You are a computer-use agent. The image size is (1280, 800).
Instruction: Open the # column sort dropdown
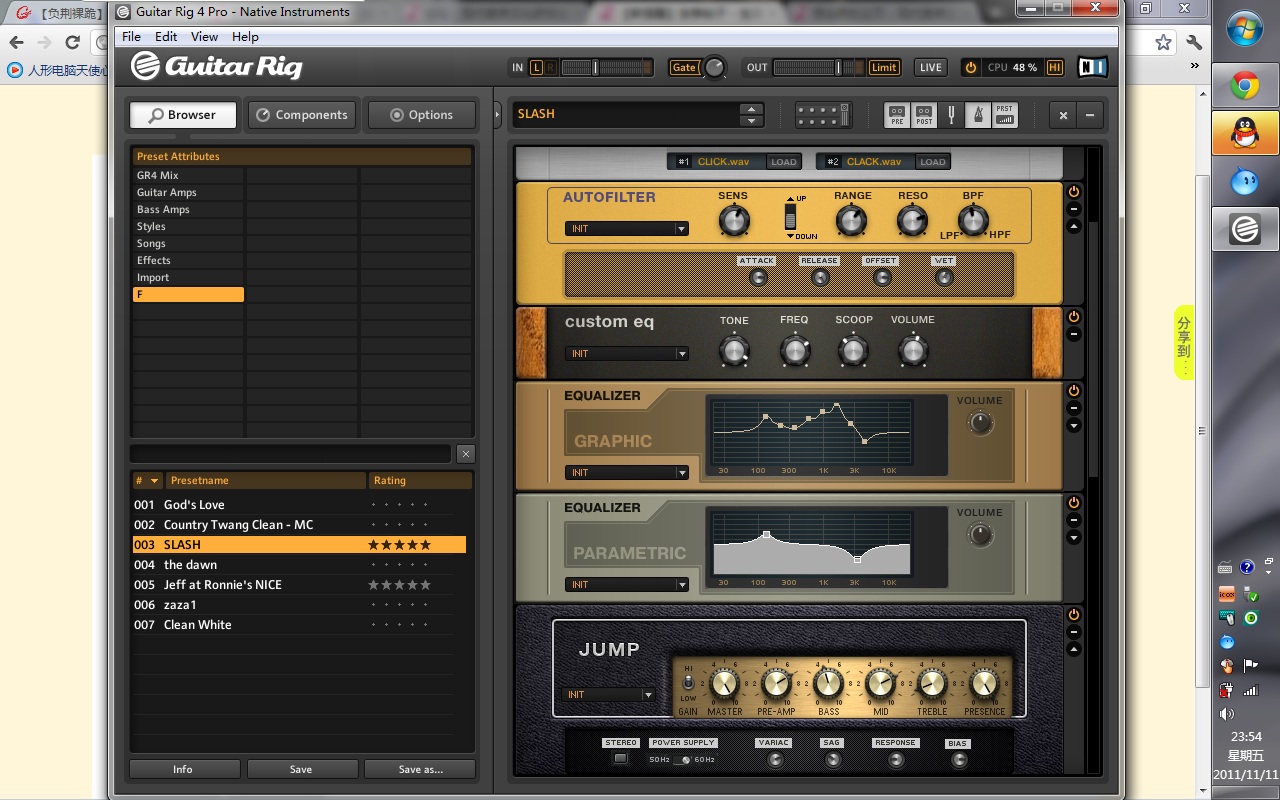tap(154, 481)
